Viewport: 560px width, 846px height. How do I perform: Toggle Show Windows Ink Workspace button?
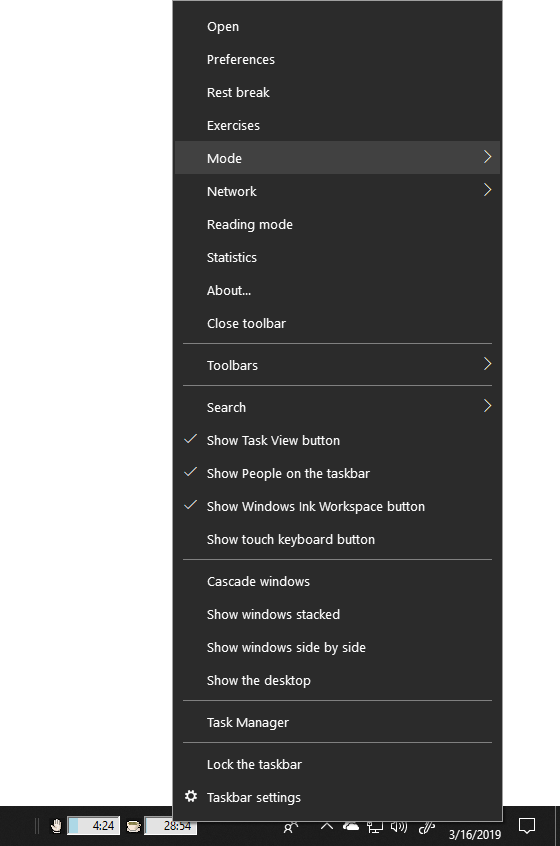(338, 506)
